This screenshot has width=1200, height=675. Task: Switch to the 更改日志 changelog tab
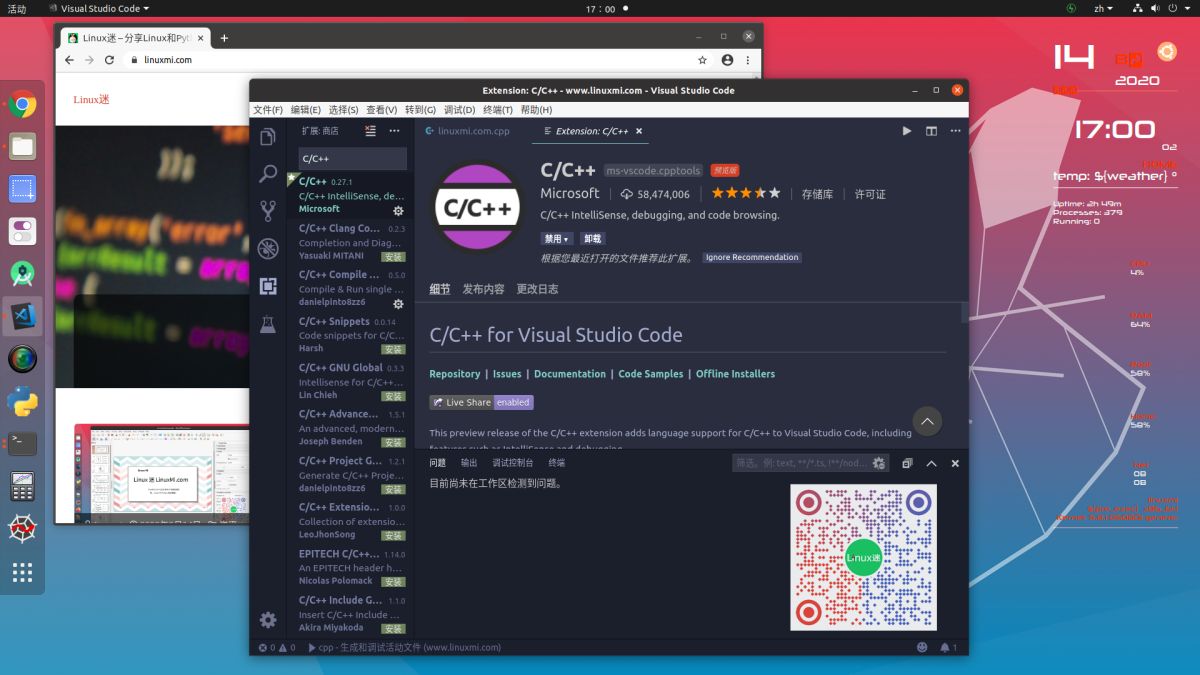pyautogui.click(x=537, y=289)
